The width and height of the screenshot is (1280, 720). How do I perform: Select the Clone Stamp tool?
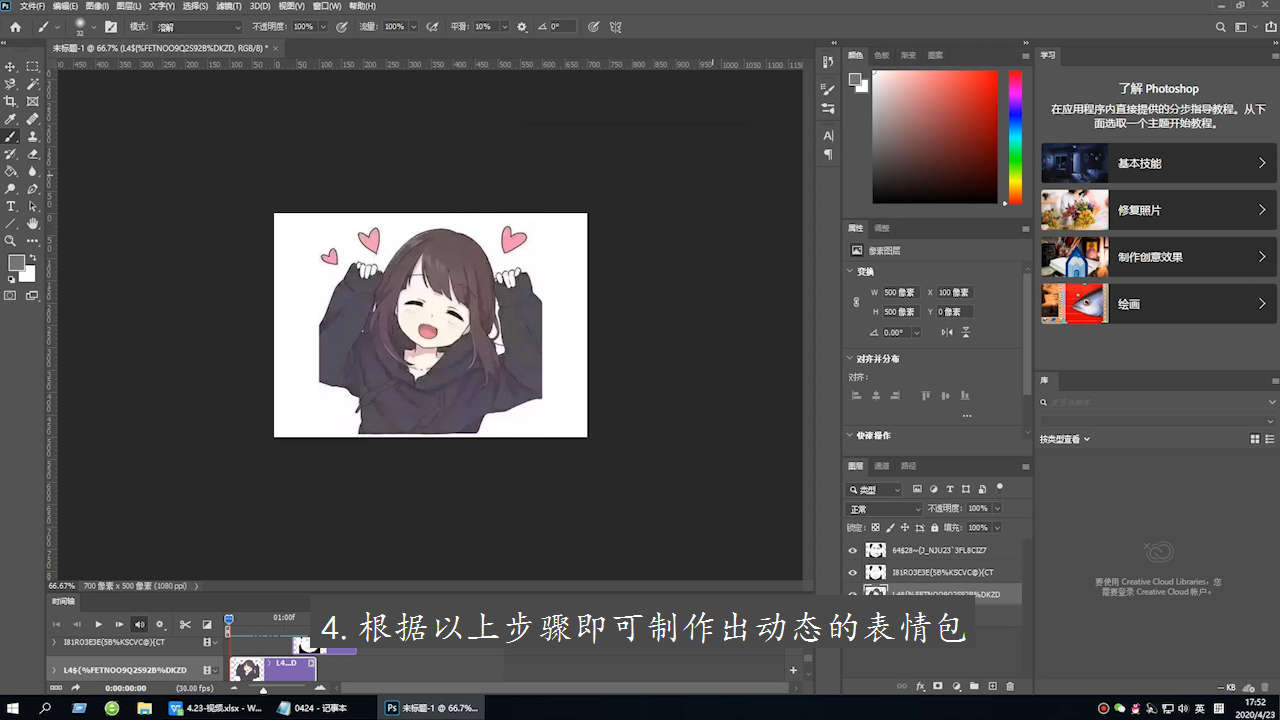tap(33, 136)
